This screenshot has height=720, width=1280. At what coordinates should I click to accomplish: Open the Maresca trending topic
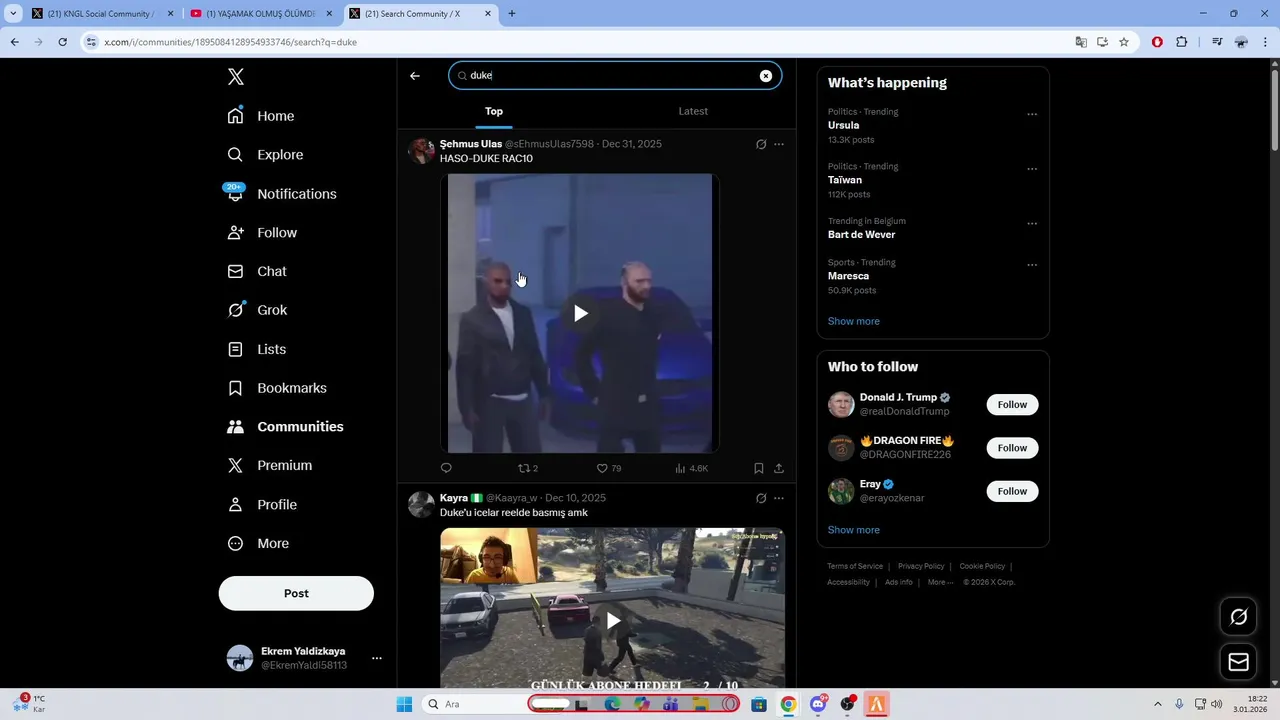pyautogui.click(x=849, y=276)
